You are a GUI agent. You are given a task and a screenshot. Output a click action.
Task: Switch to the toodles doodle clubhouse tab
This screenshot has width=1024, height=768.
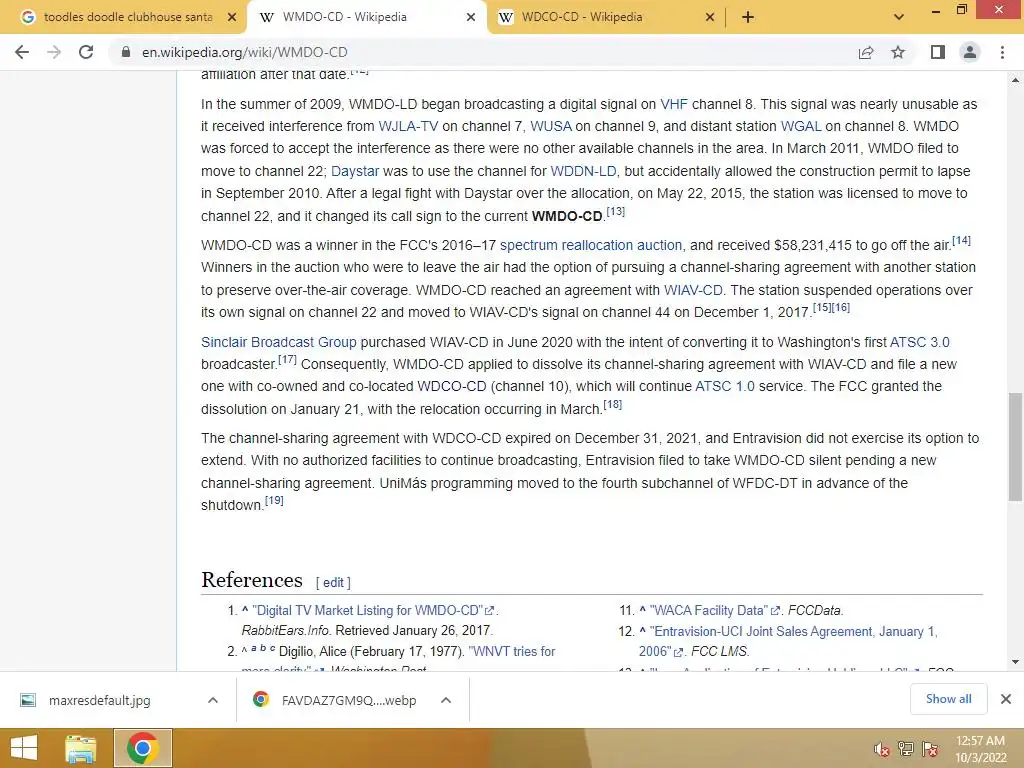coord(128,17)
